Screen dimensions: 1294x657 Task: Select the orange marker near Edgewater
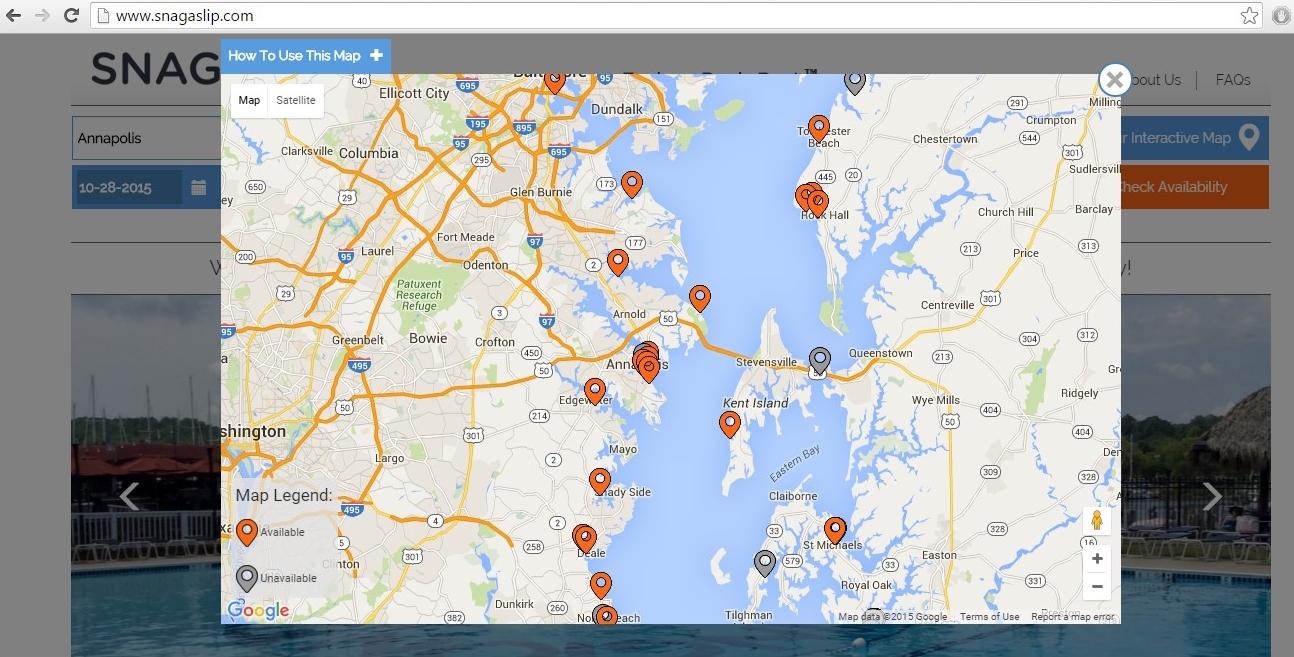595,391
